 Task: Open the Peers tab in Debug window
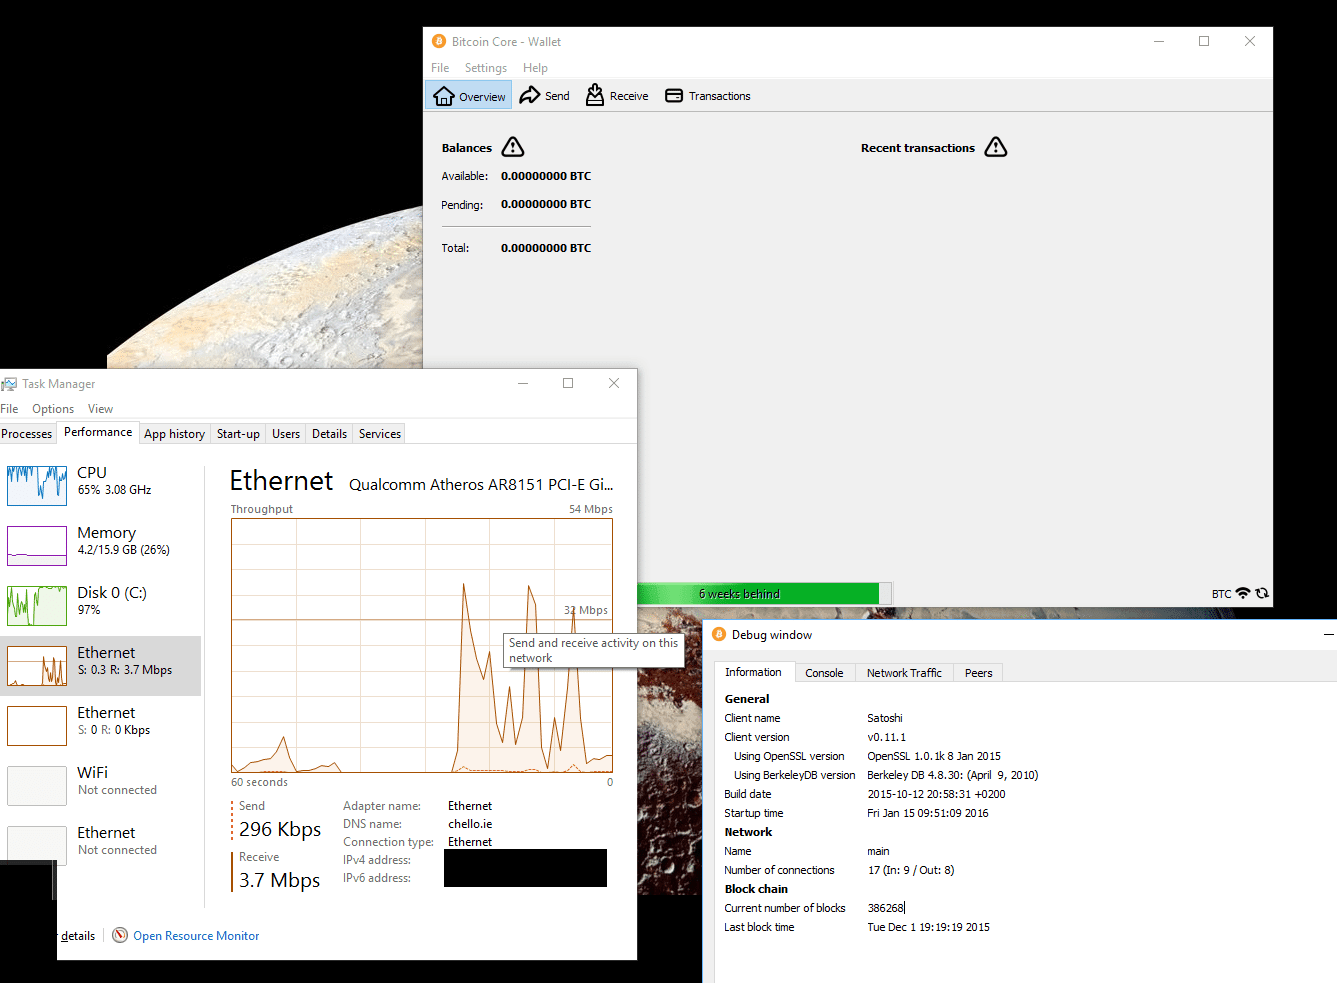pos(978,673)
